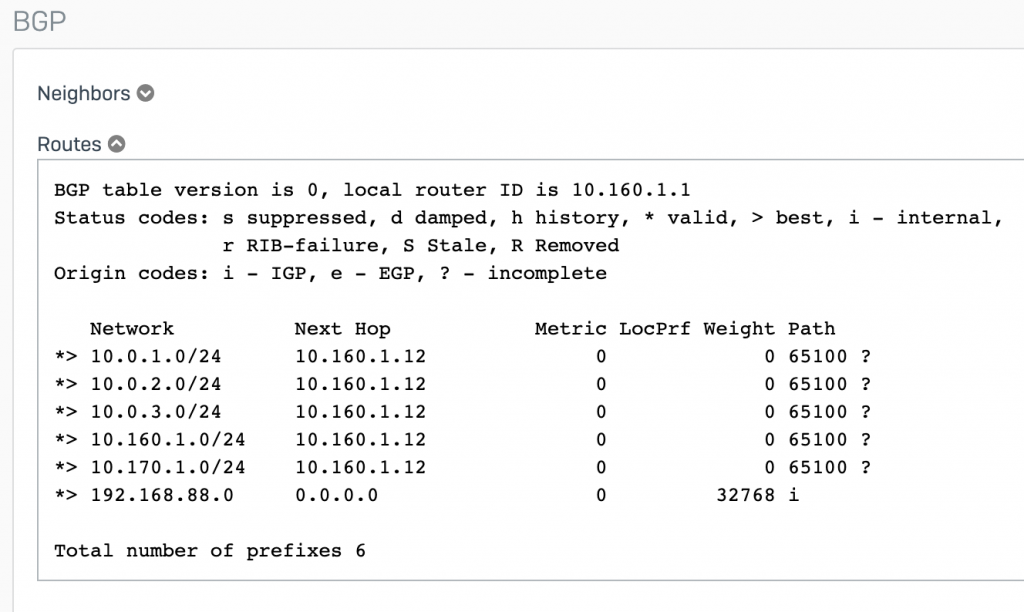Click the 0.0.0.0 next hop value

[x=336, y=495]
